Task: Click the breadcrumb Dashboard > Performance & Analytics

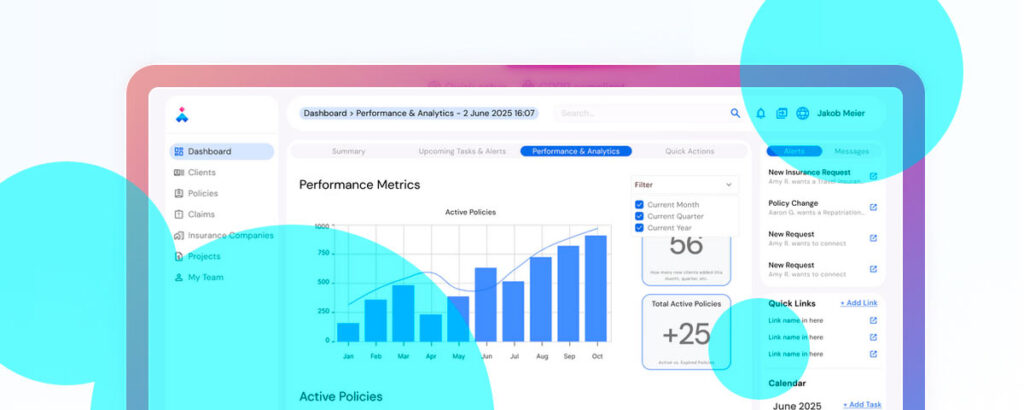Action: (419, 113)
